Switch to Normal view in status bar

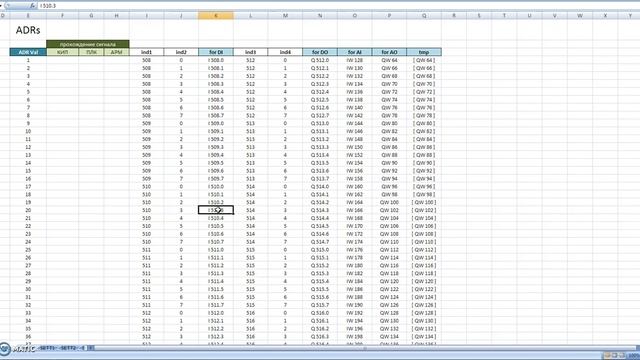point(607,356)
